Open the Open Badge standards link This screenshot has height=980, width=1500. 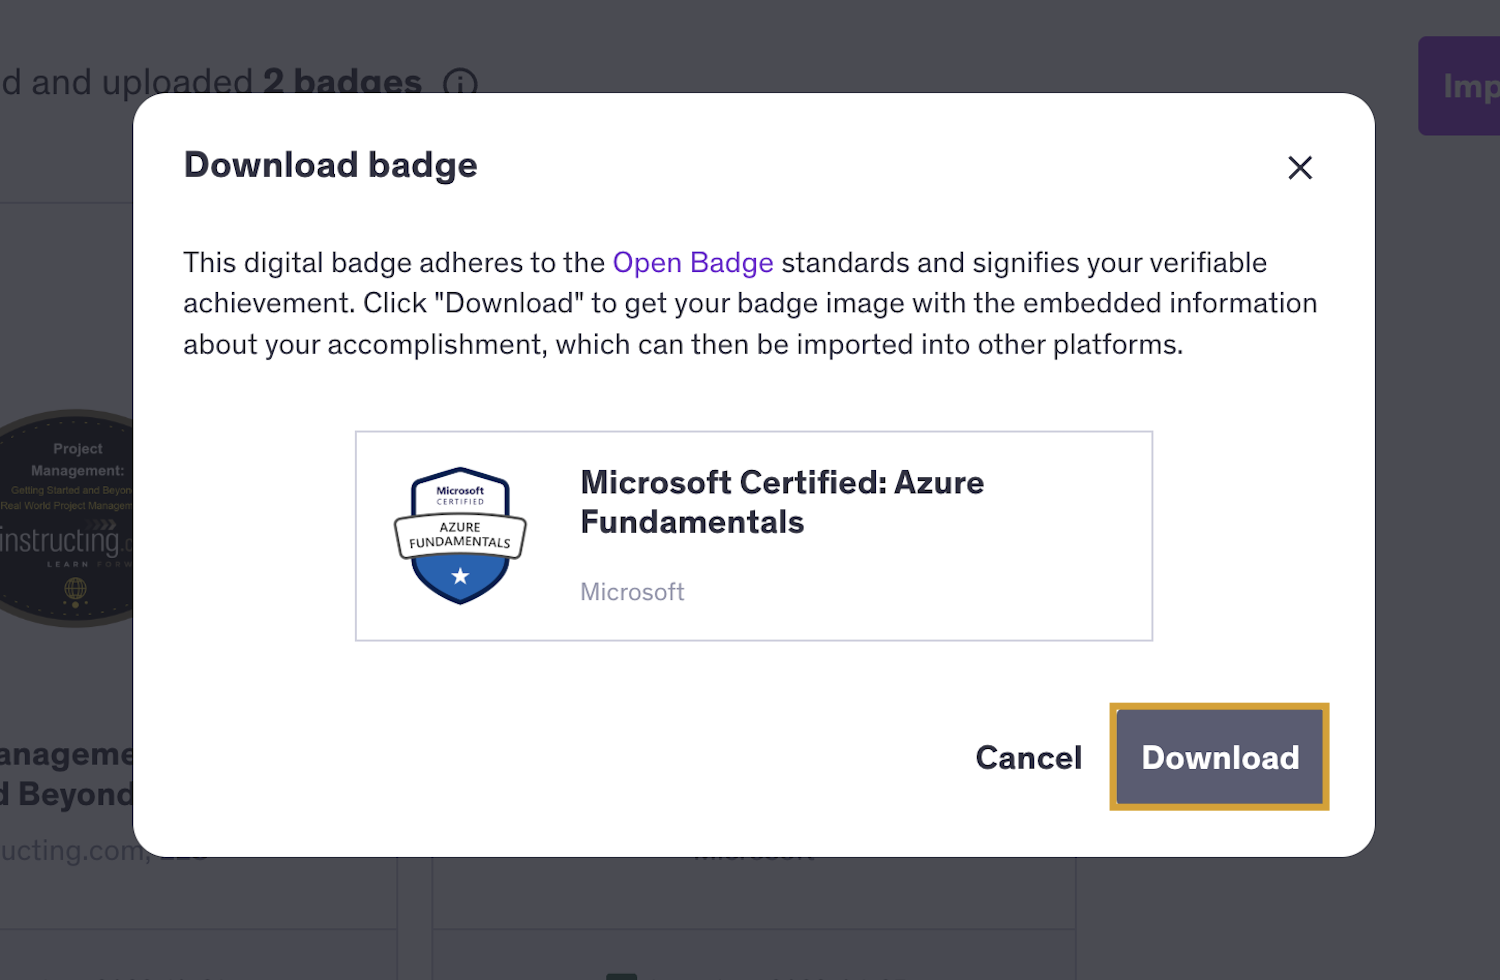pos(693,262)
